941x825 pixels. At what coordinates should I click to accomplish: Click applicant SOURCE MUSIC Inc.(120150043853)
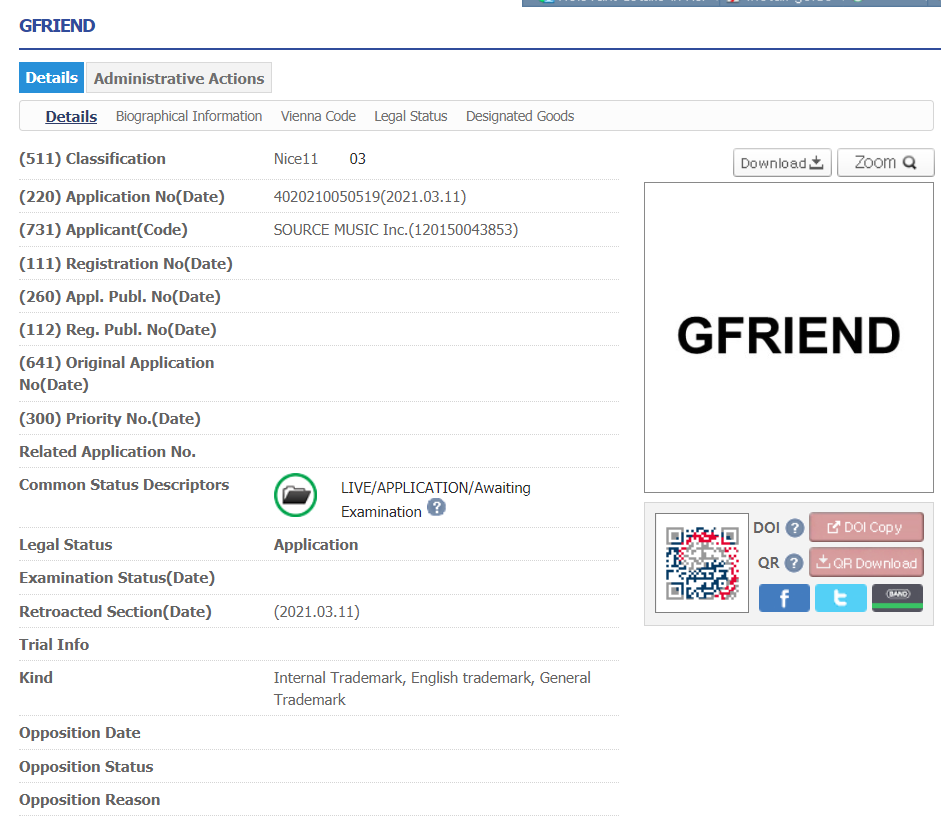[395, 230]
